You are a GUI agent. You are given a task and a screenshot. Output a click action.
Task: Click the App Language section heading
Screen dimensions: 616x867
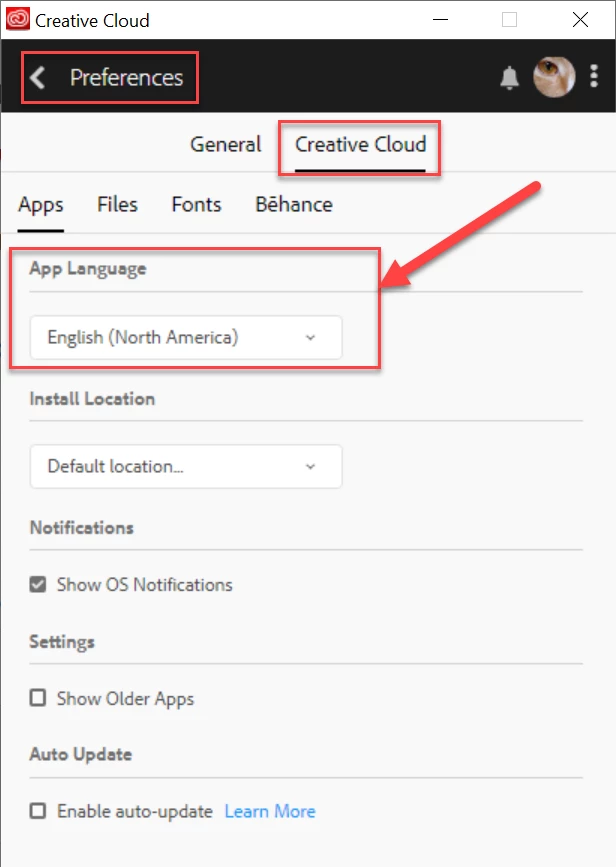pyautogui.click(x=88, y=269)
